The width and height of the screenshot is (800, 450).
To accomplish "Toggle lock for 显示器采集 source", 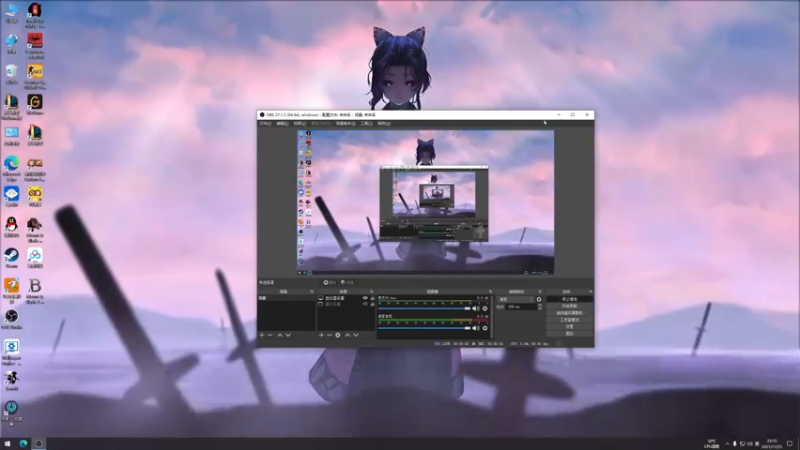I will pos(372,298).
